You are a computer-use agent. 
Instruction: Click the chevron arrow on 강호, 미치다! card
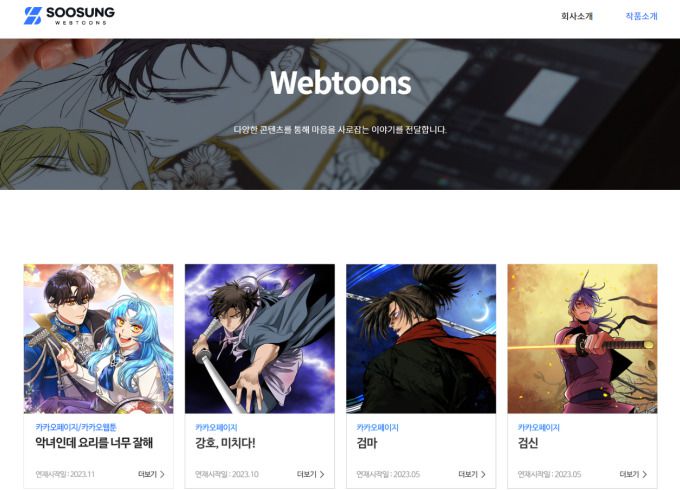(322, 474)
